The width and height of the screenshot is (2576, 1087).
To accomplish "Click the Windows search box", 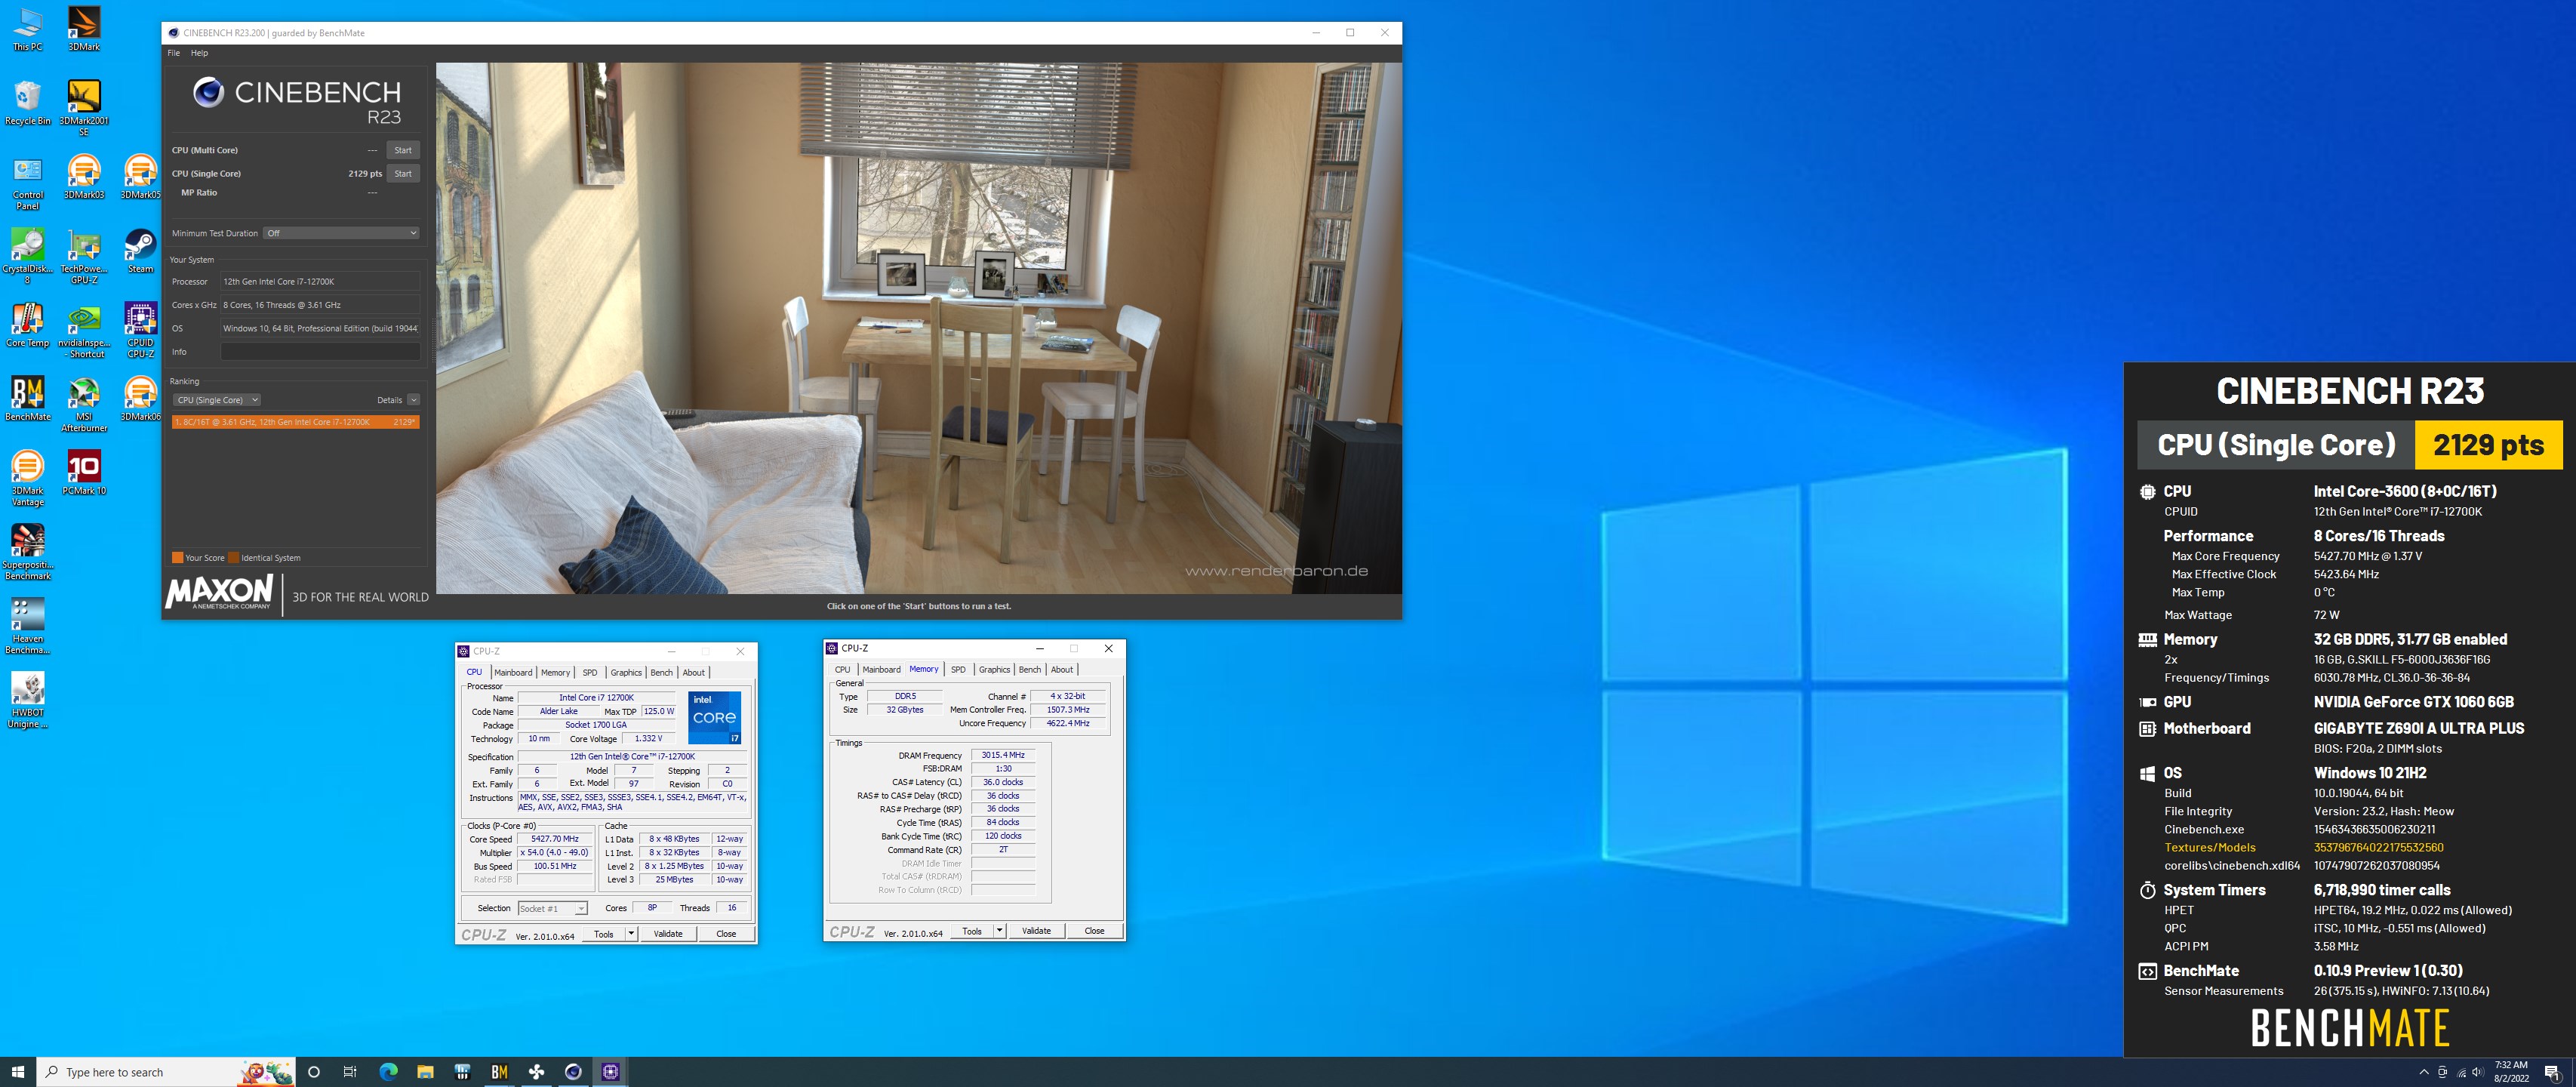I will (x=165, y=1072).
